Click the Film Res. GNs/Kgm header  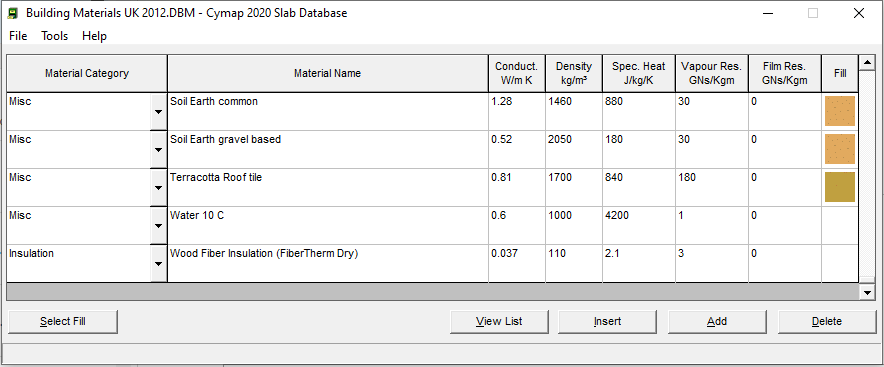[785, 73]
